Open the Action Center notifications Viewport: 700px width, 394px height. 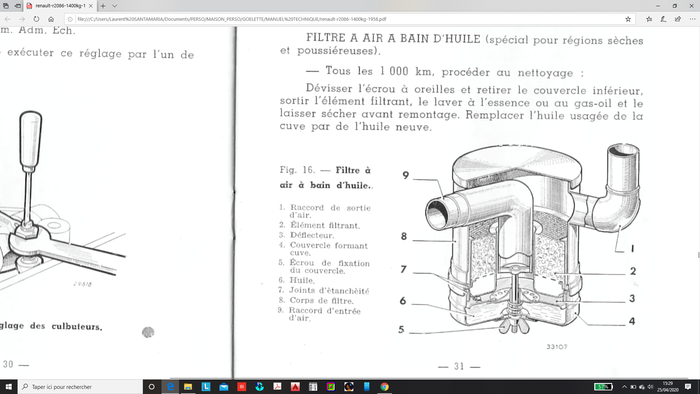(688, 387)
